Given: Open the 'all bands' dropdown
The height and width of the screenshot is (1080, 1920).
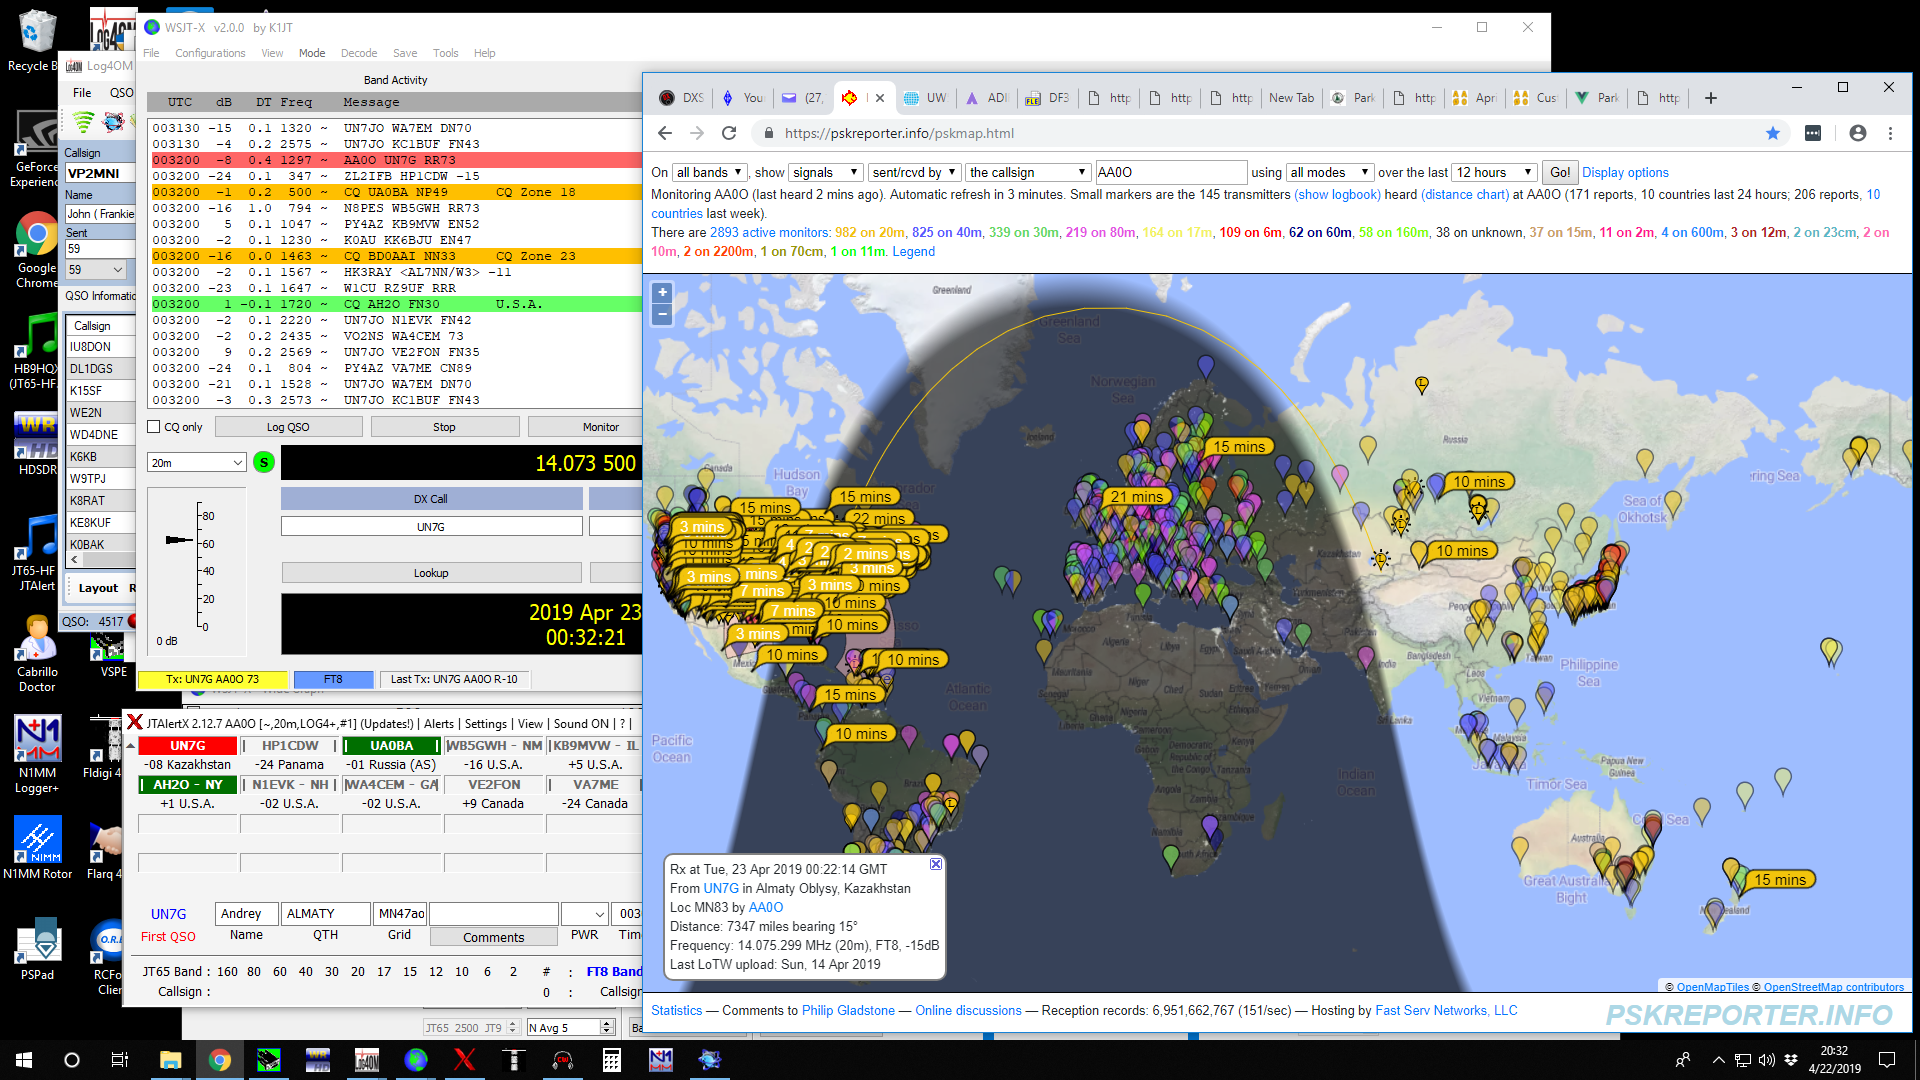Looking at the screenshot, I should [709, 172].
